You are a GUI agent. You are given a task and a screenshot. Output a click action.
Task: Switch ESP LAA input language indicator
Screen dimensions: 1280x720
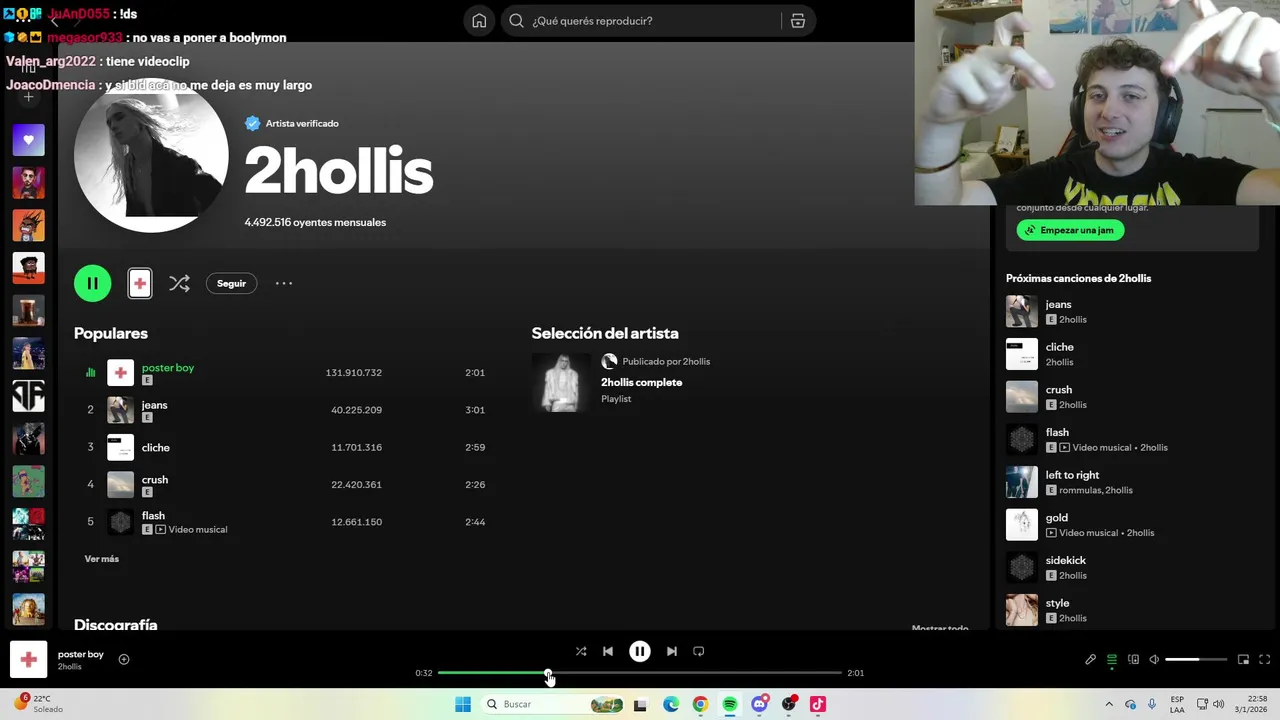tap(1177, 704)
